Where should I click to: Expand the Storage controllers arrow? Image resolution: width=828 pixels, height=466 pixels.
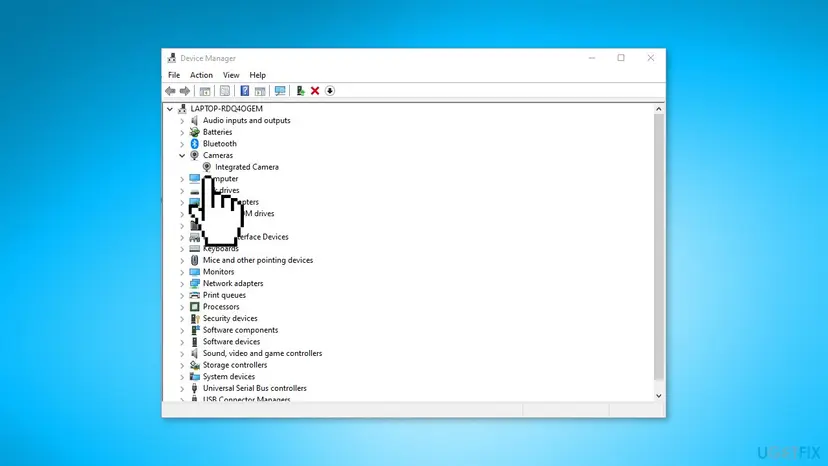pyautogui.click(x=182, y=366)
